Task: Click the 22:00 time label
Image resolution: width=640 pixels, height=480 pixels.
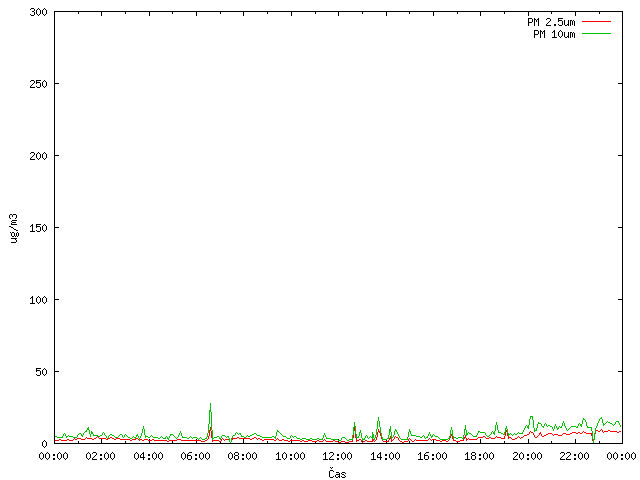Action: pos(574,456)
